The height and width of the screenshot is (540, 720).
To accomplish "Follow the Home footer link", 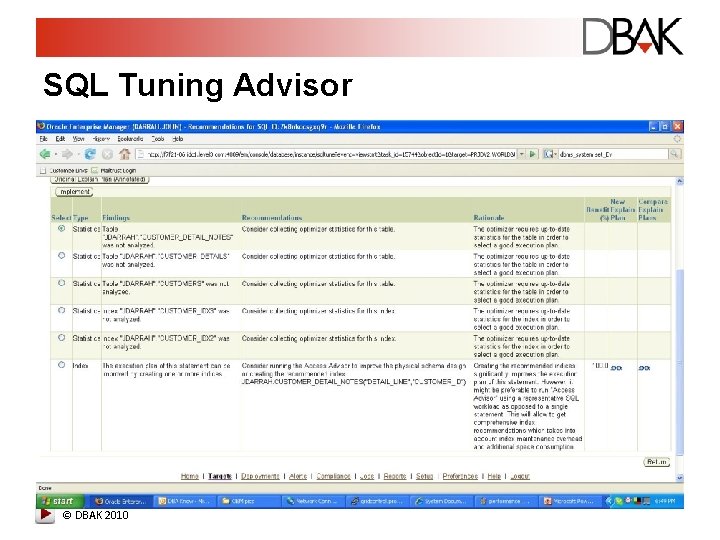I will point(190,476).
